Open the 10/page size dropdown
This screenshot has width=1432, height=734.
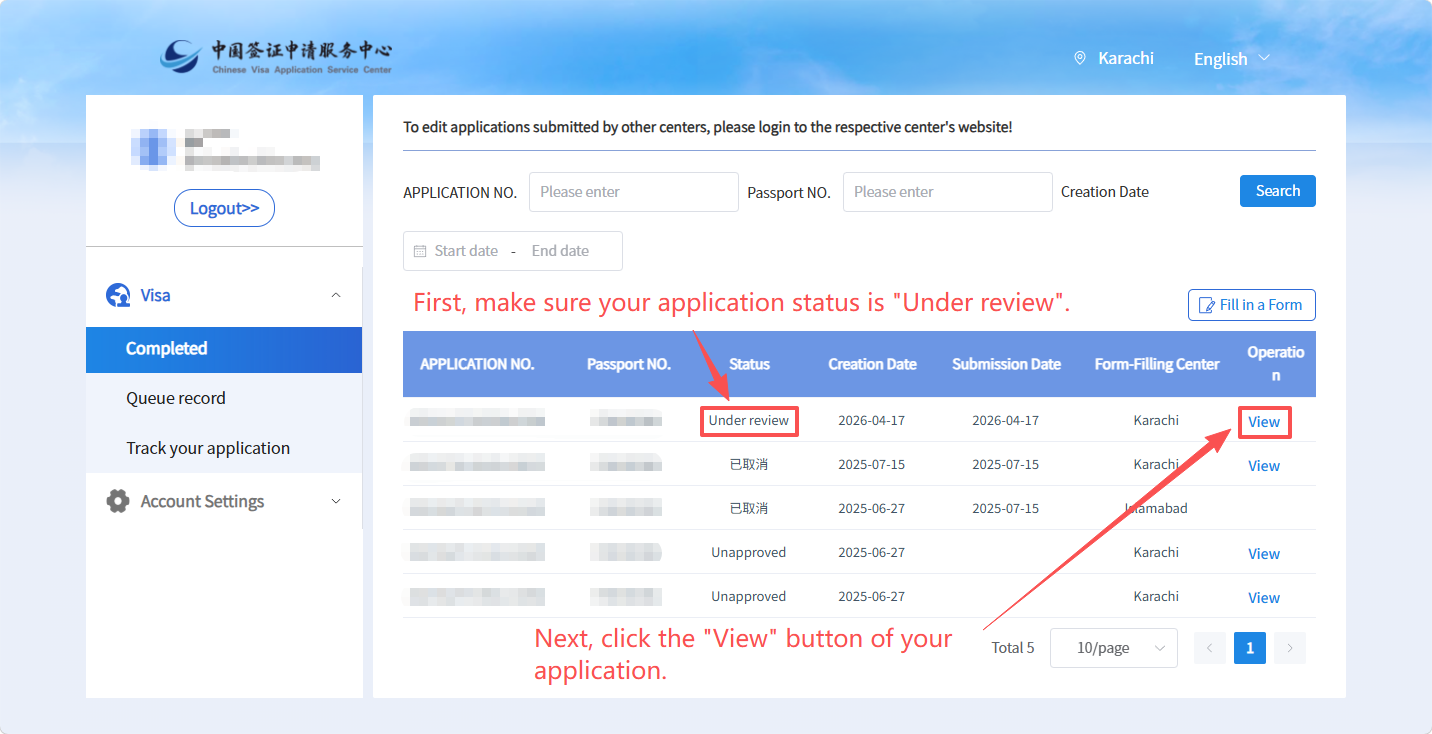click(x=1113, y=648)
